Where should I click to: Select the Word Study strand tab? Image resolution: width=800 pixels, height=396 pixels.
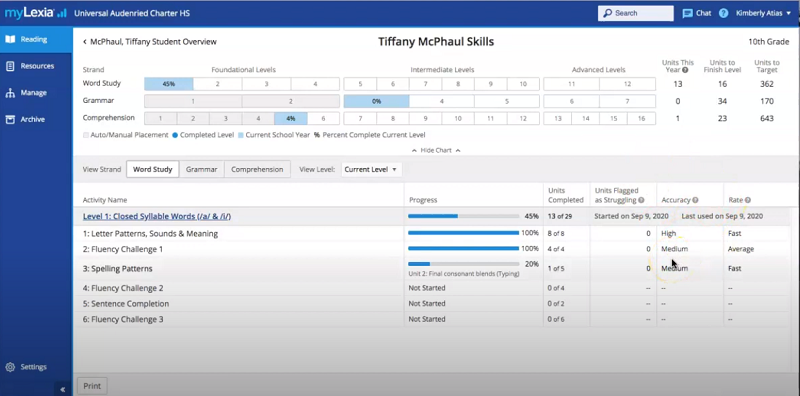(153, 169)
